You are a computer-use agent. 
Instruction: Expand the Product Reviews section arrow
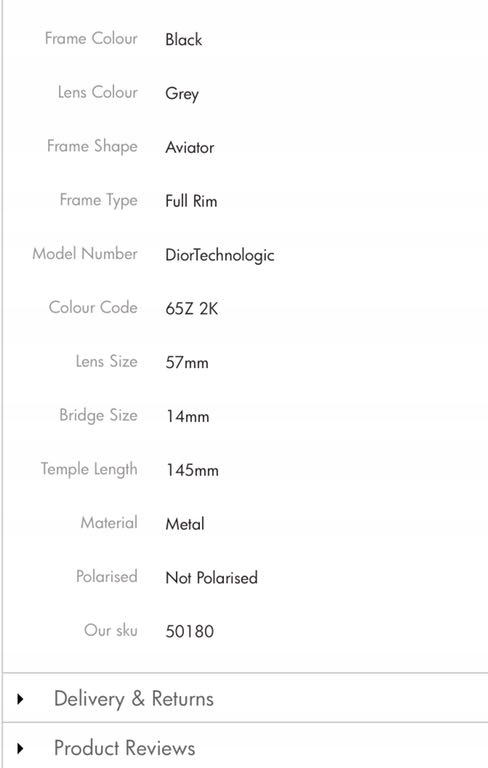click(x=20, y=748)
